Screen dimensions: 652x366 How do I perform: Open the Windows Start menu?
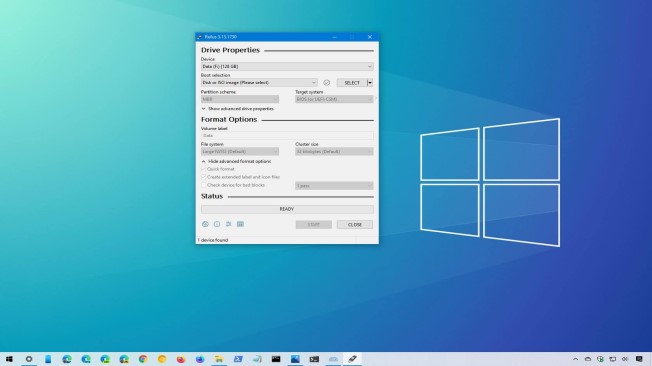tap(9, 359)
